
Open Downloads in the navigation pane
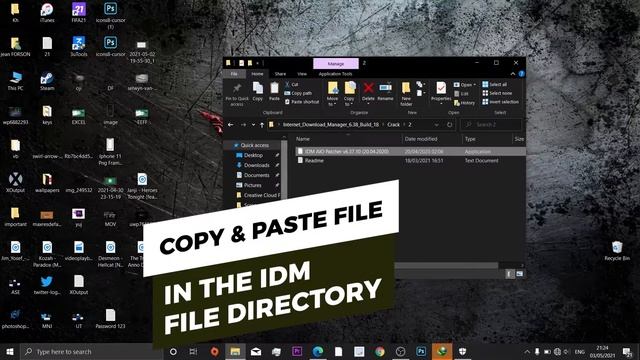click(256, 165)
